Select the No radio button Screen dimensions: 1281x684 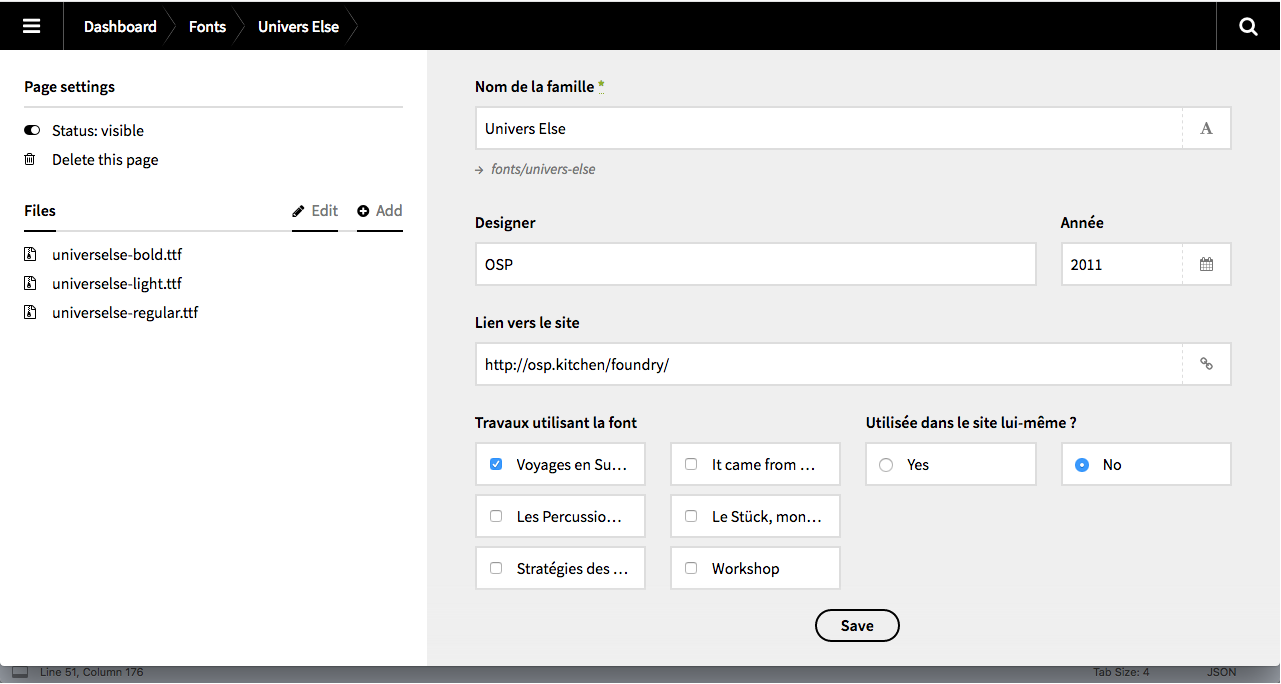tap(1081, 465)
